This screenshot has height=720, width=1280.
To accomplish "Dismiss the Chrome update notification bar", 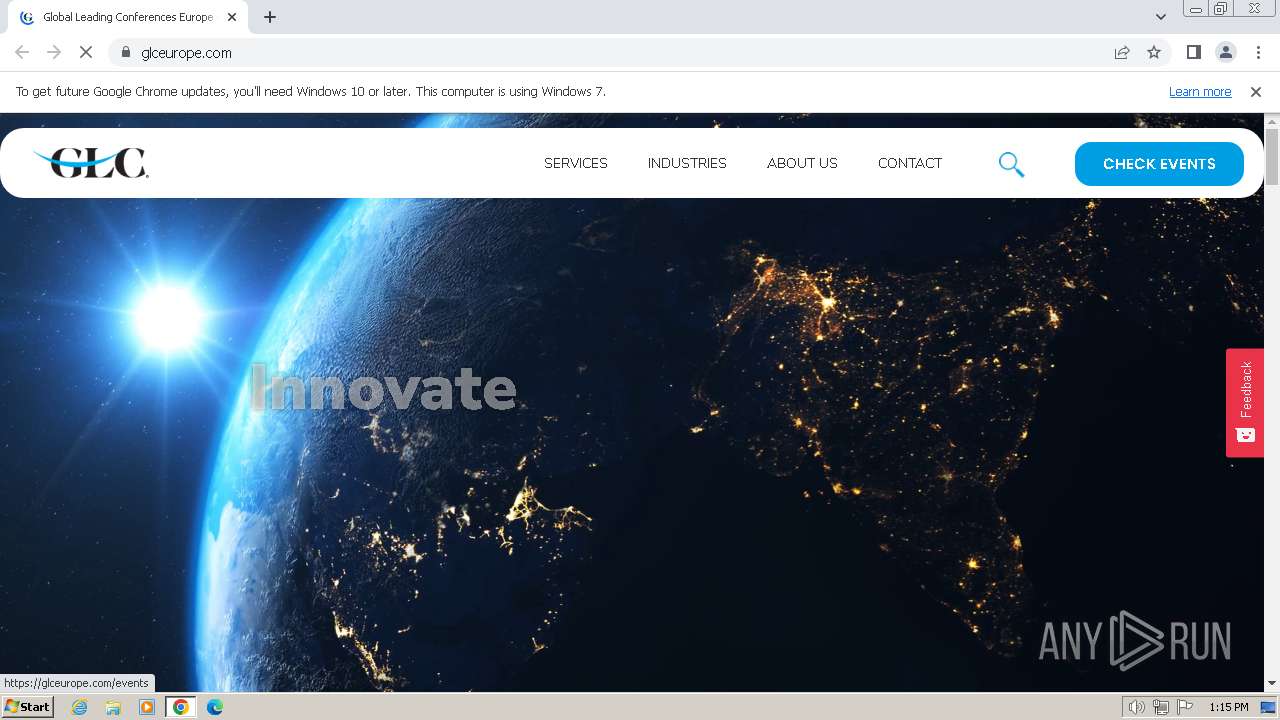I will [x=1256, y=91].
